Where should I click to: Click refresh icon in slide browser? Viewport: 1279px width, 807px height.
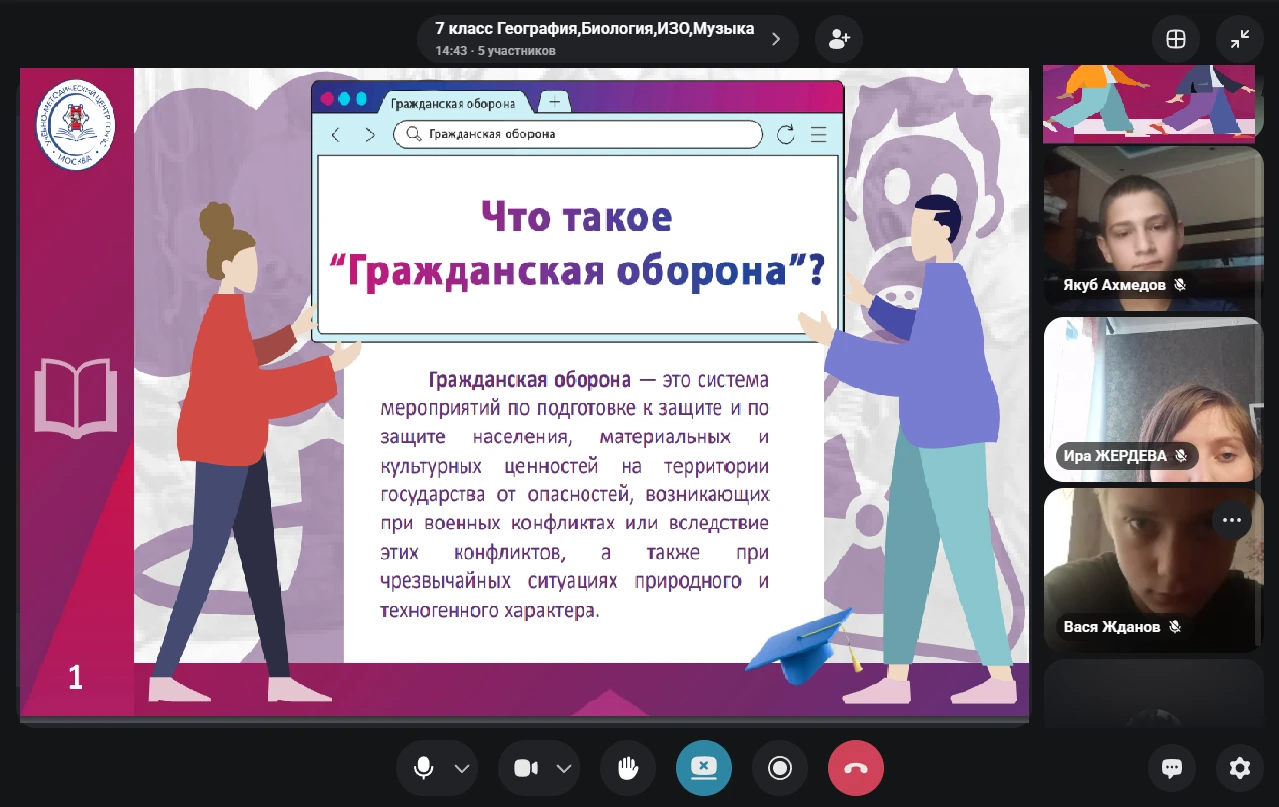tap(786, 134)
